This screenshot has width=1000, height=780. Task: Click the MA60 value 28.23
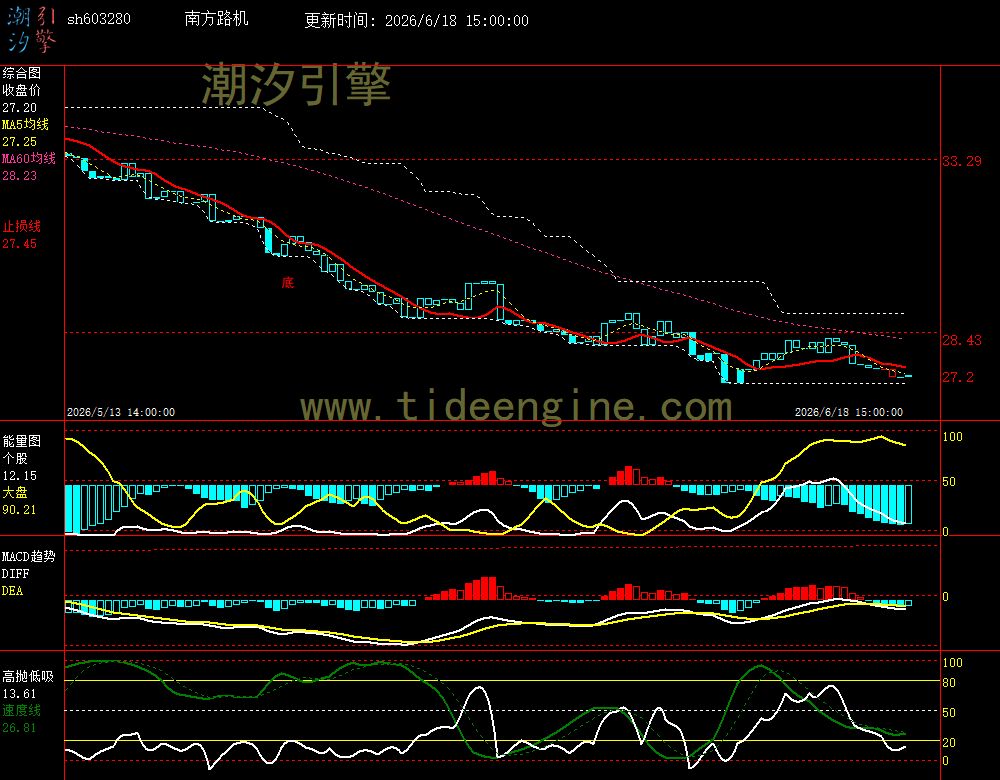click(x=19, y=175)
